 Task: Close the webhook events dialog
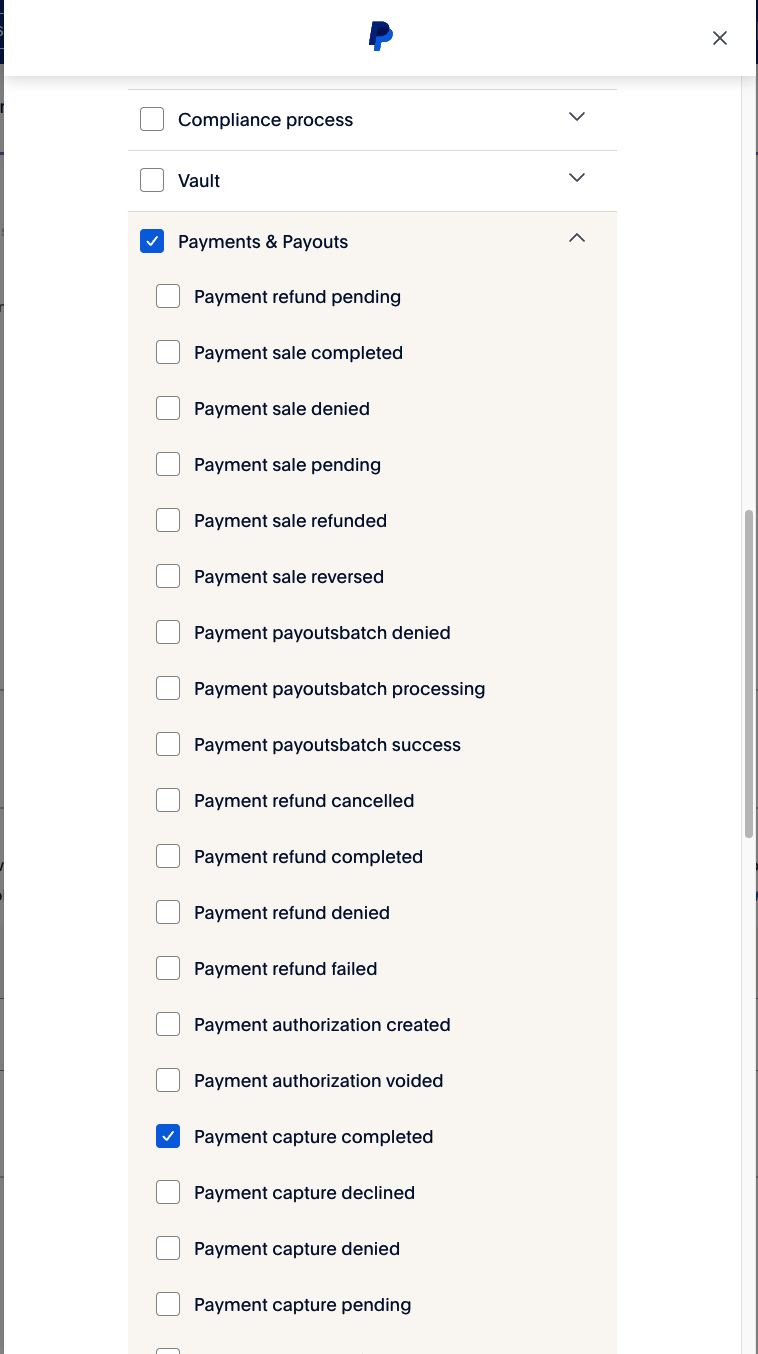click(720, 38)
